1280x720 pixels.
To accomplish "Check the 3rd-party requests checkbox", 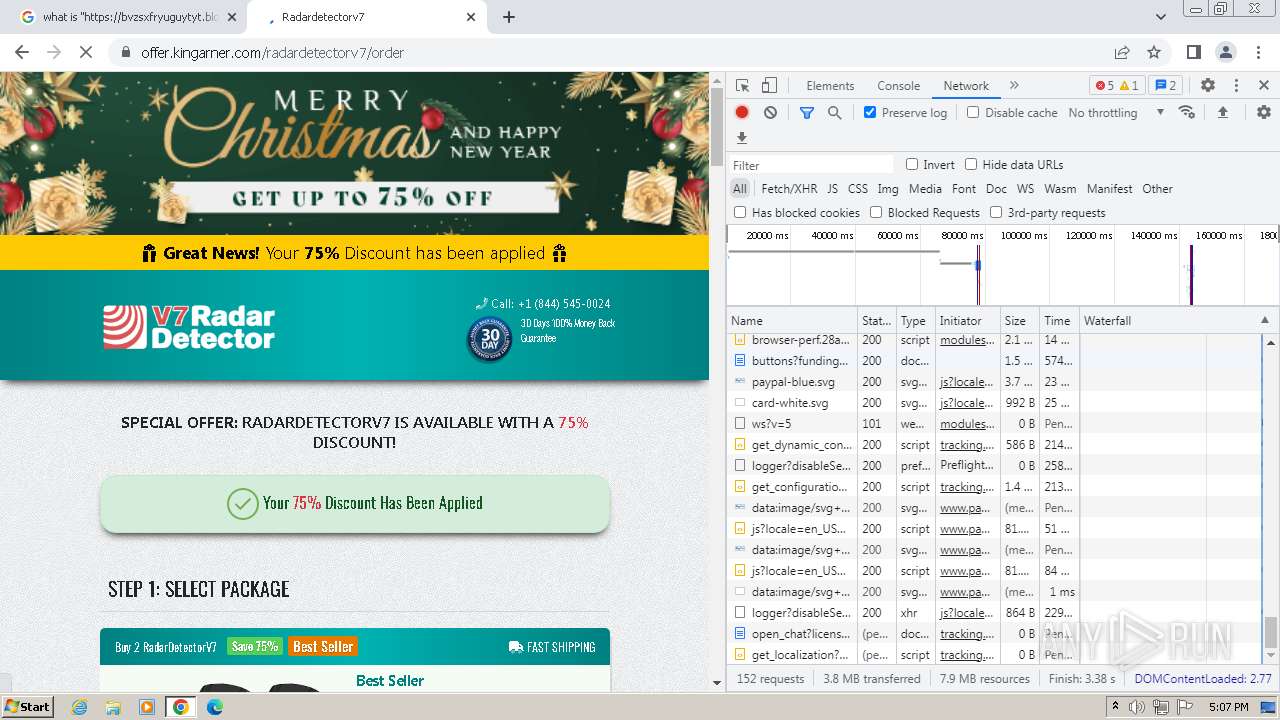I will click(996, 212).
